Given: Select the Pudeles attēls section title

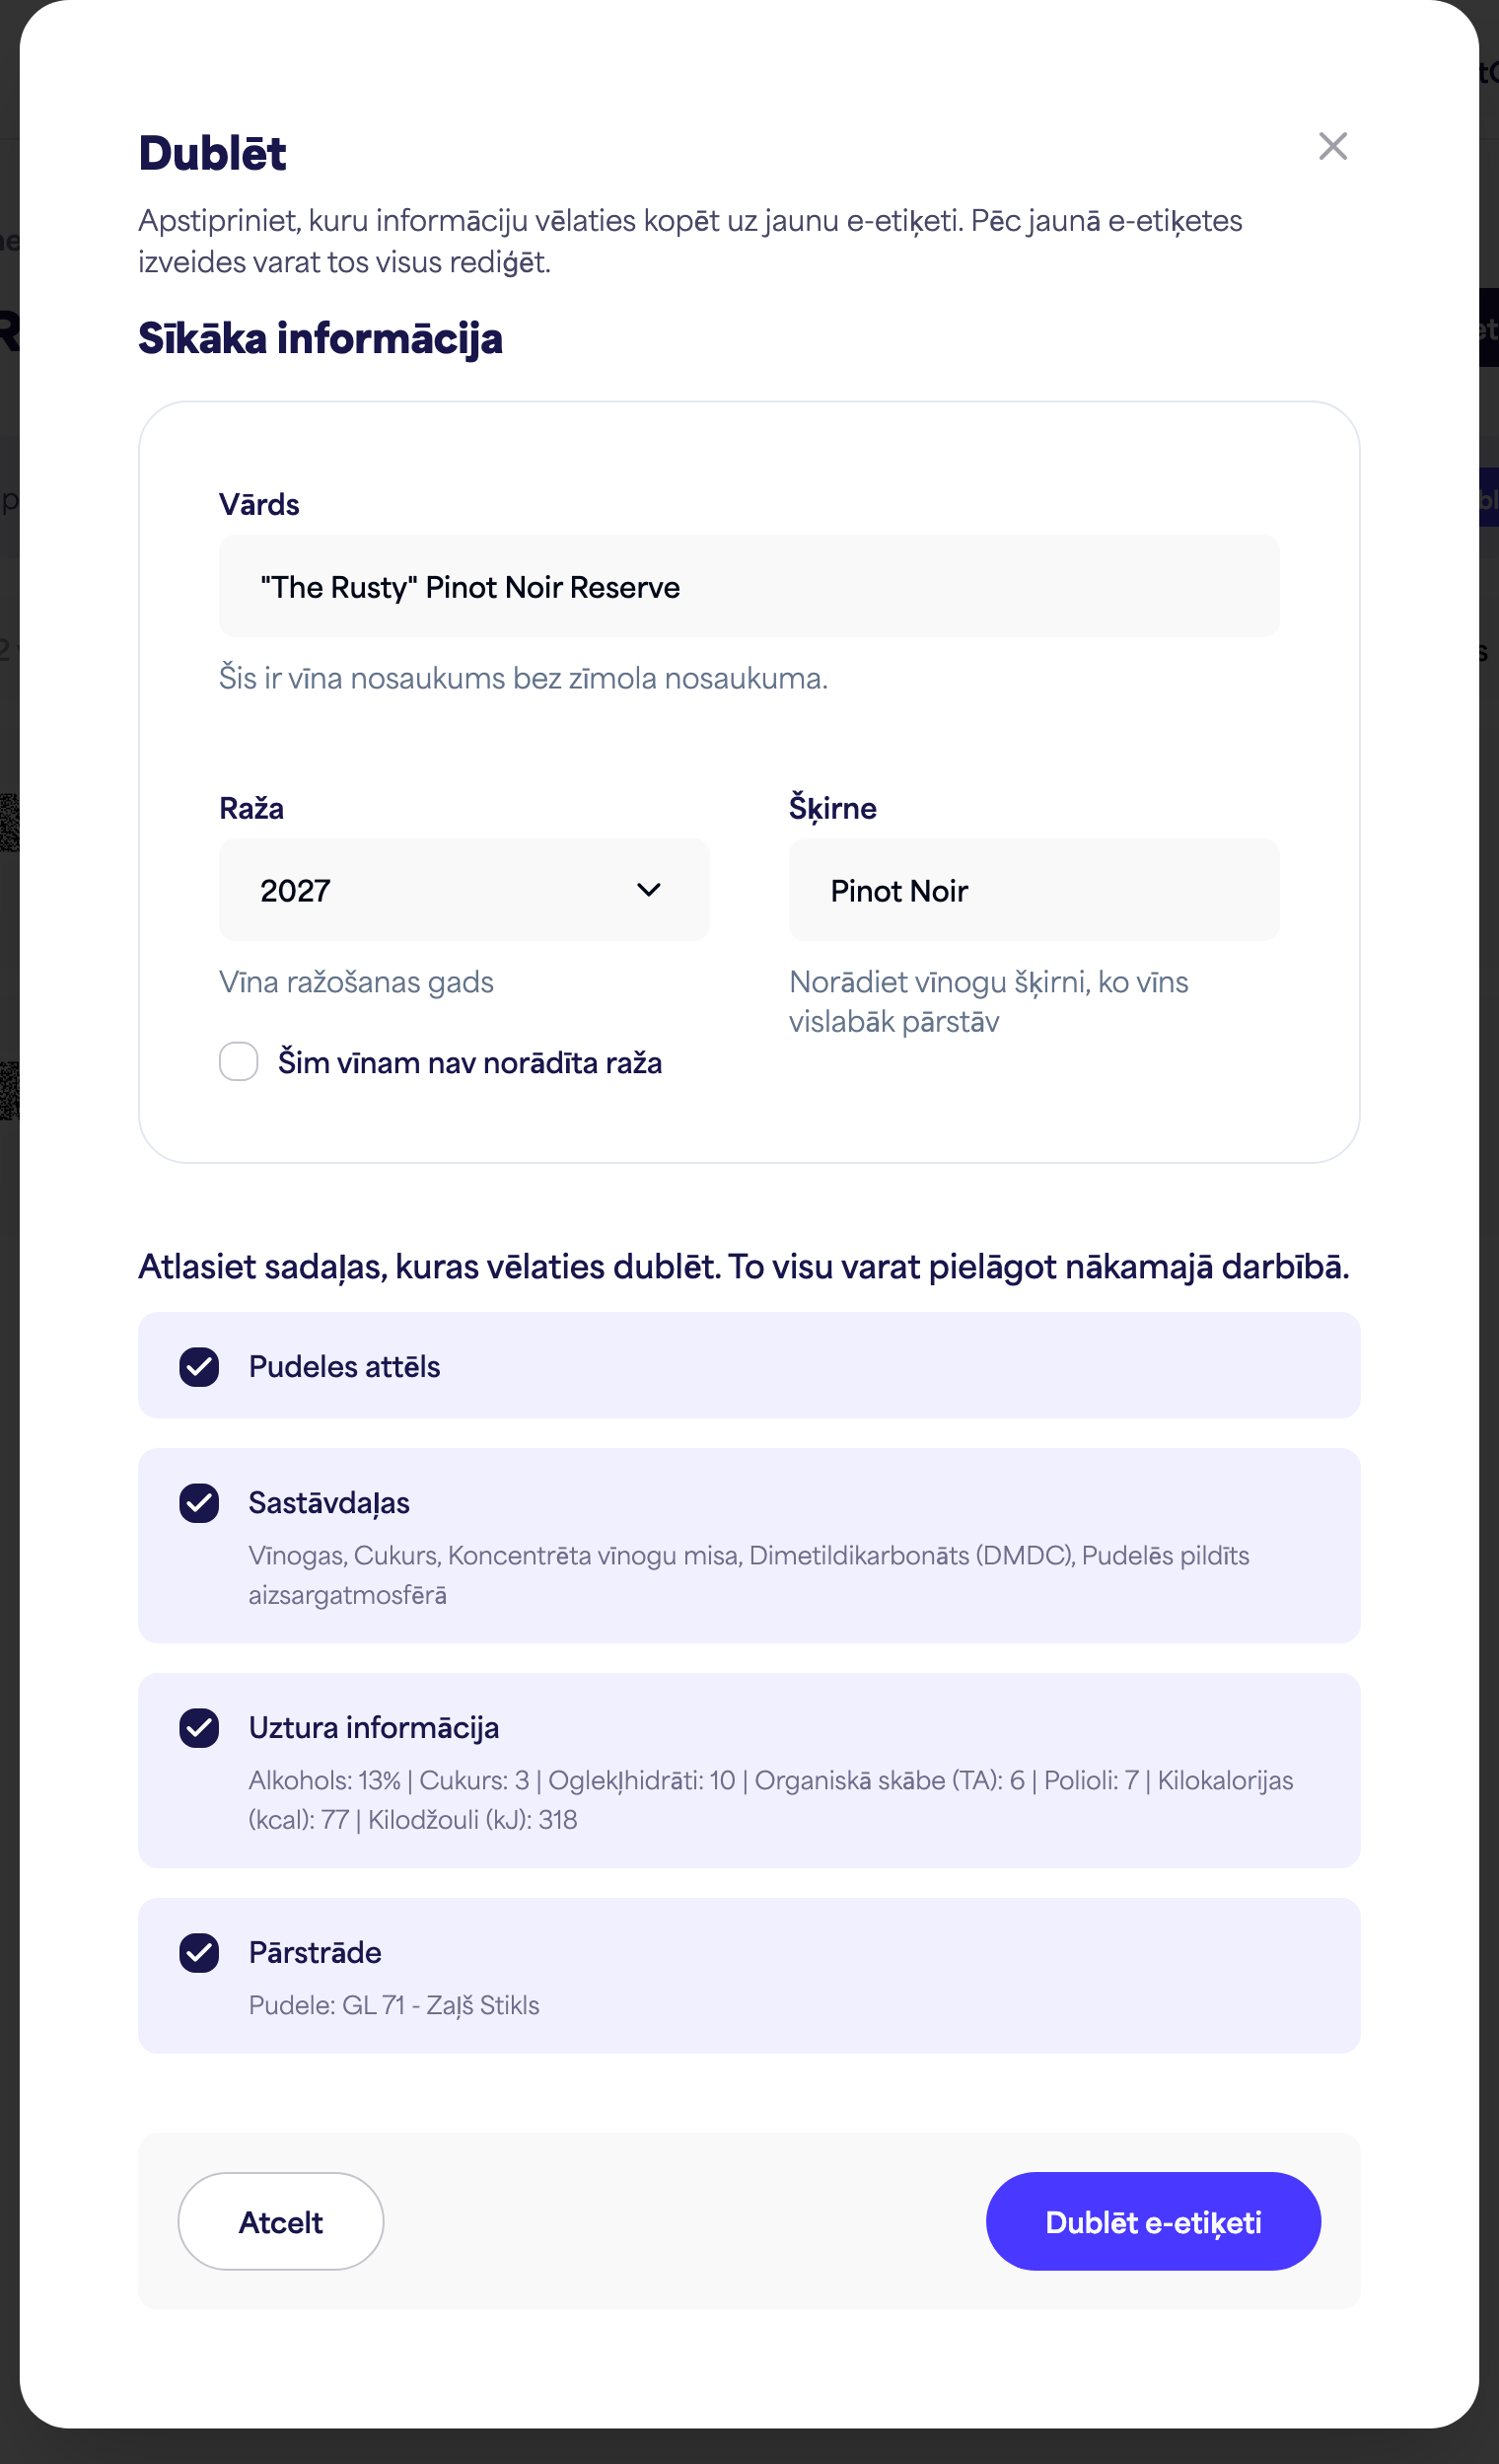Looking at the screenshot, I should tap(344, 1367).
